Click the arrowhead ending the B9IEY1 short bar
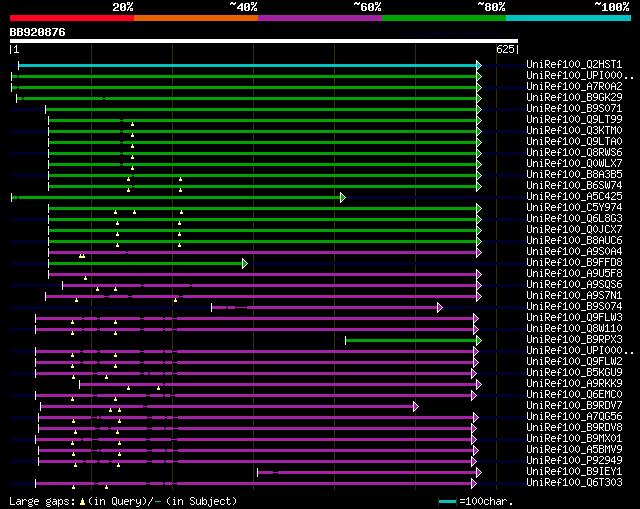The image size is (640, 509). click(x=479, y=472)
